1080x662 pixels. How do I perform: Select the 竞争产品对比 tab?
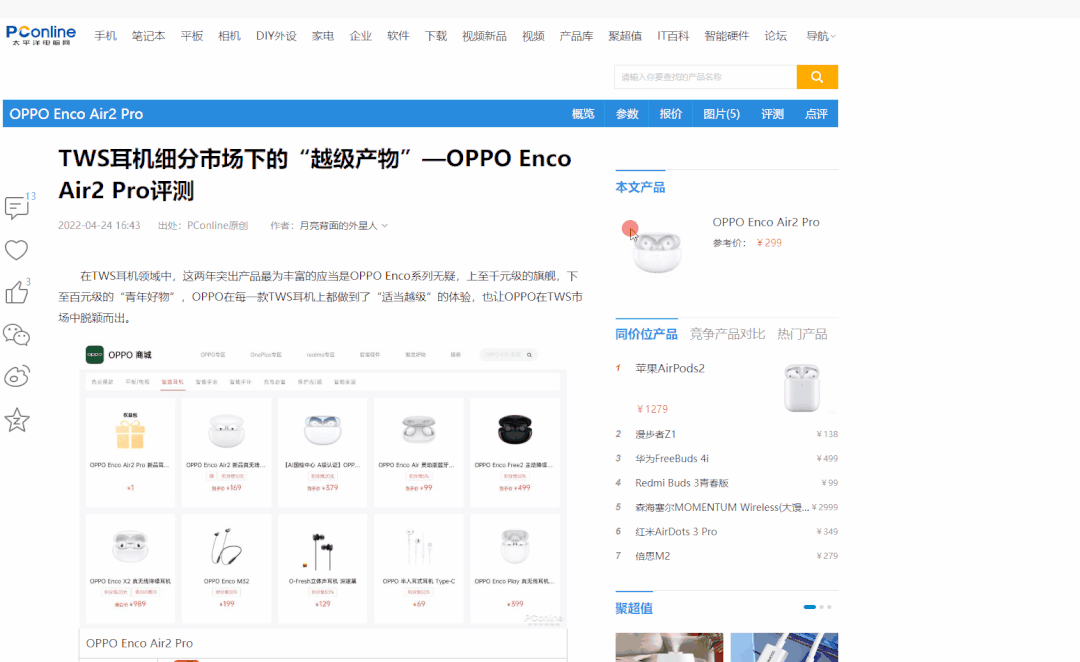tap(727, 334)
